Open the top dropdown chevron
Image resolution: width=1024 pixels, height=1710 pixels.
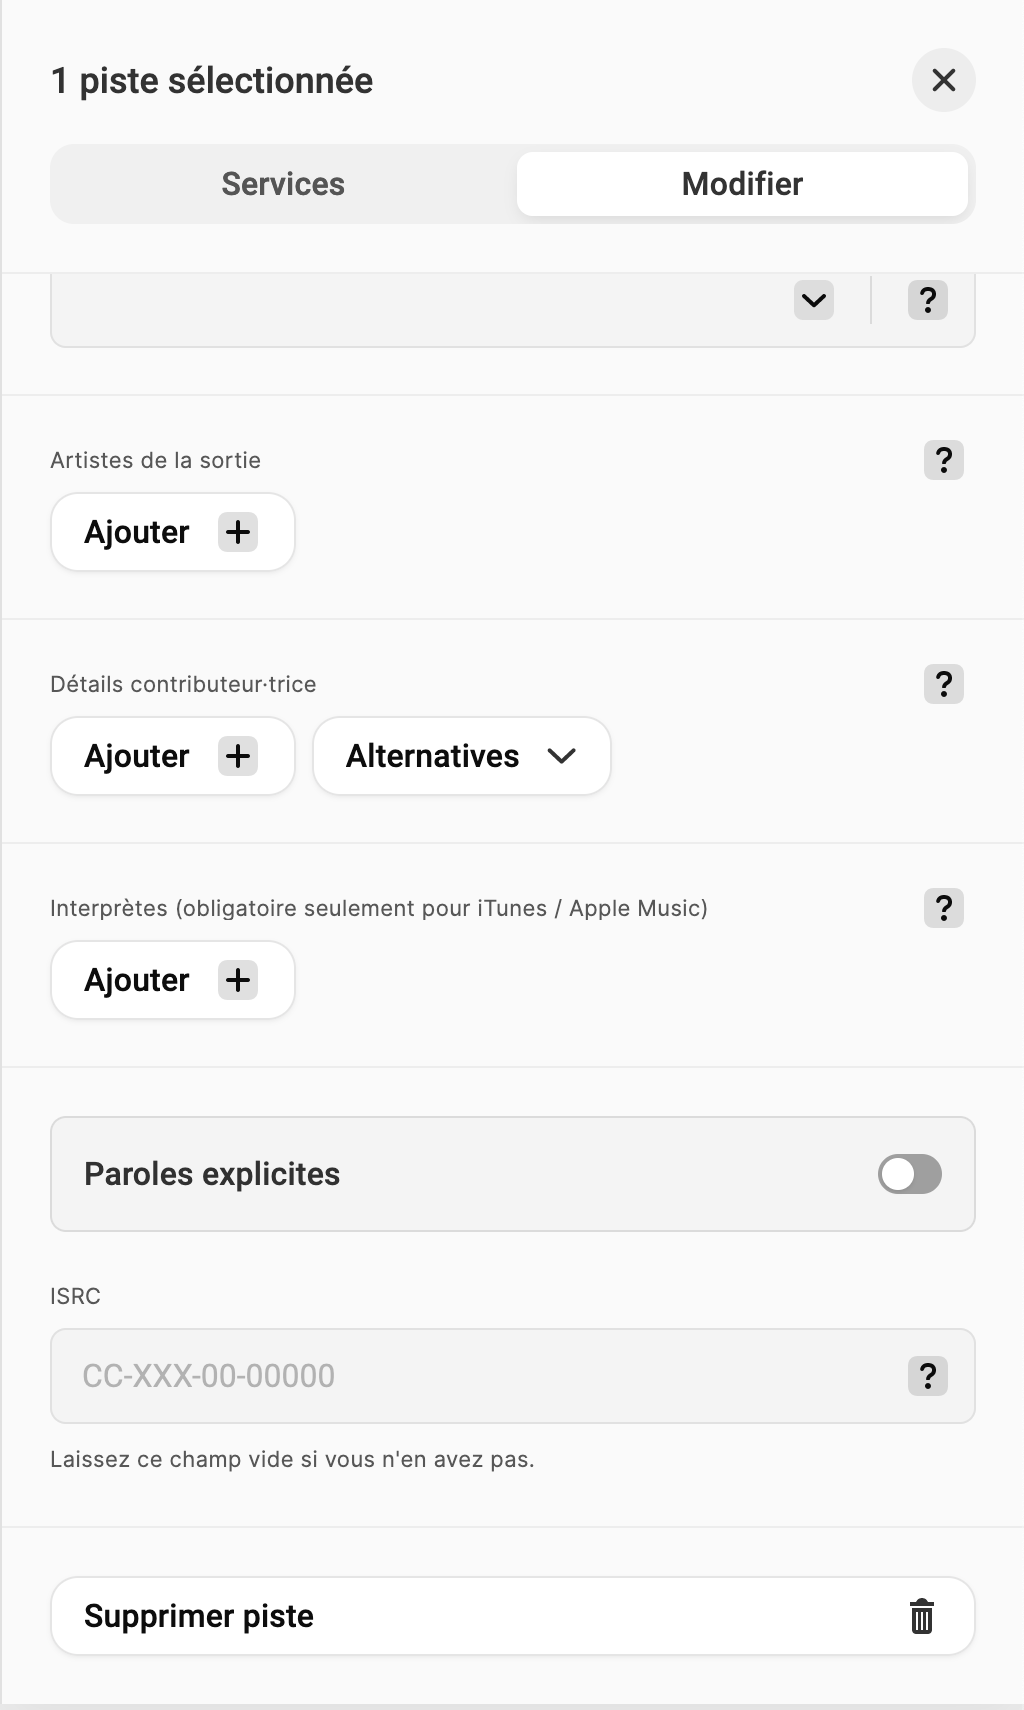point(814,300)
